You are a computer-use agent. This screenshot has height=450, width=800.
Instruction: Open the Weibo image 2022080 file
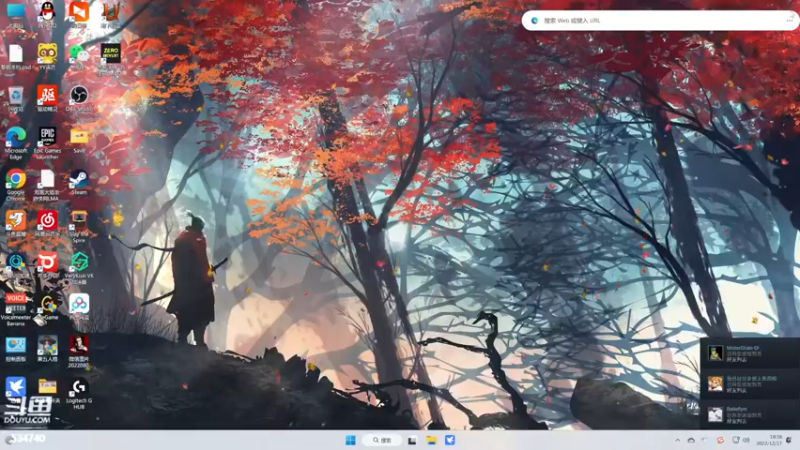[79, 352]
